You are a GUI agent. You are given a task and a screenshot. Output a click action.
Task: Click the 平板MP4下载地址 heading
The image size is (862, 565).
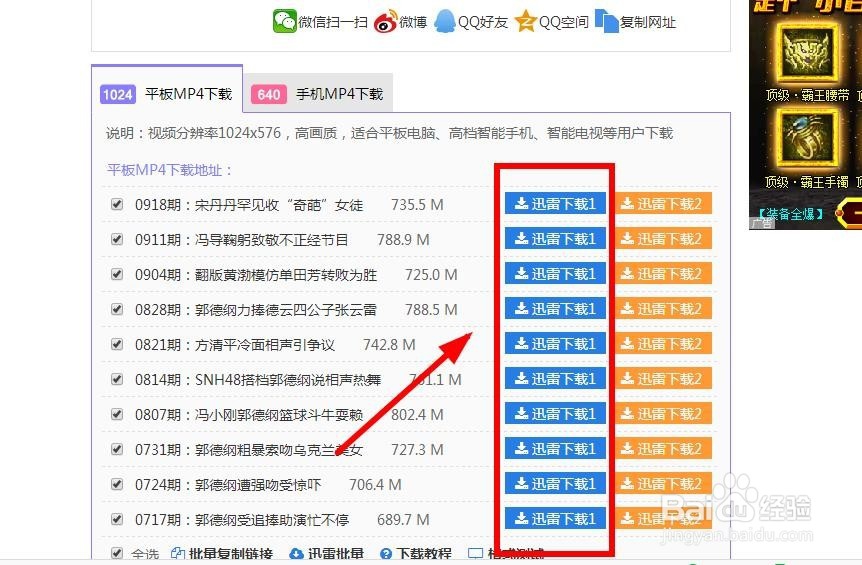[x=170, y=170]
